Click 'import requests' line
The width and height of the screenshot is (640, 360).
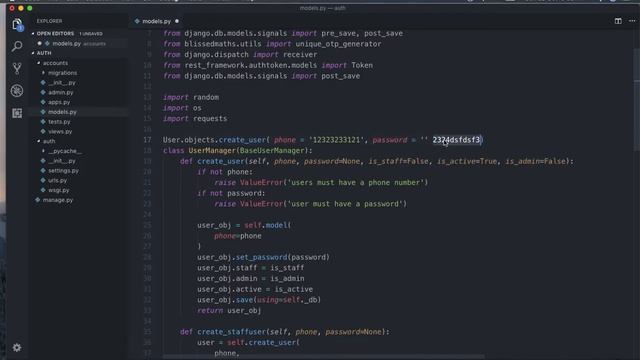195,119
